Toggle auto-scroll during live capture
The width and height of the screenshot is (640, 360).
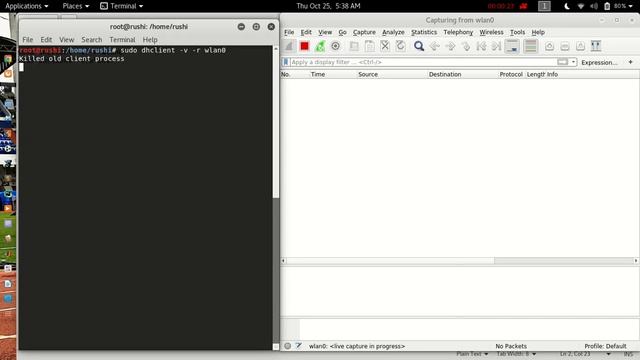click(x=512, y=46)
